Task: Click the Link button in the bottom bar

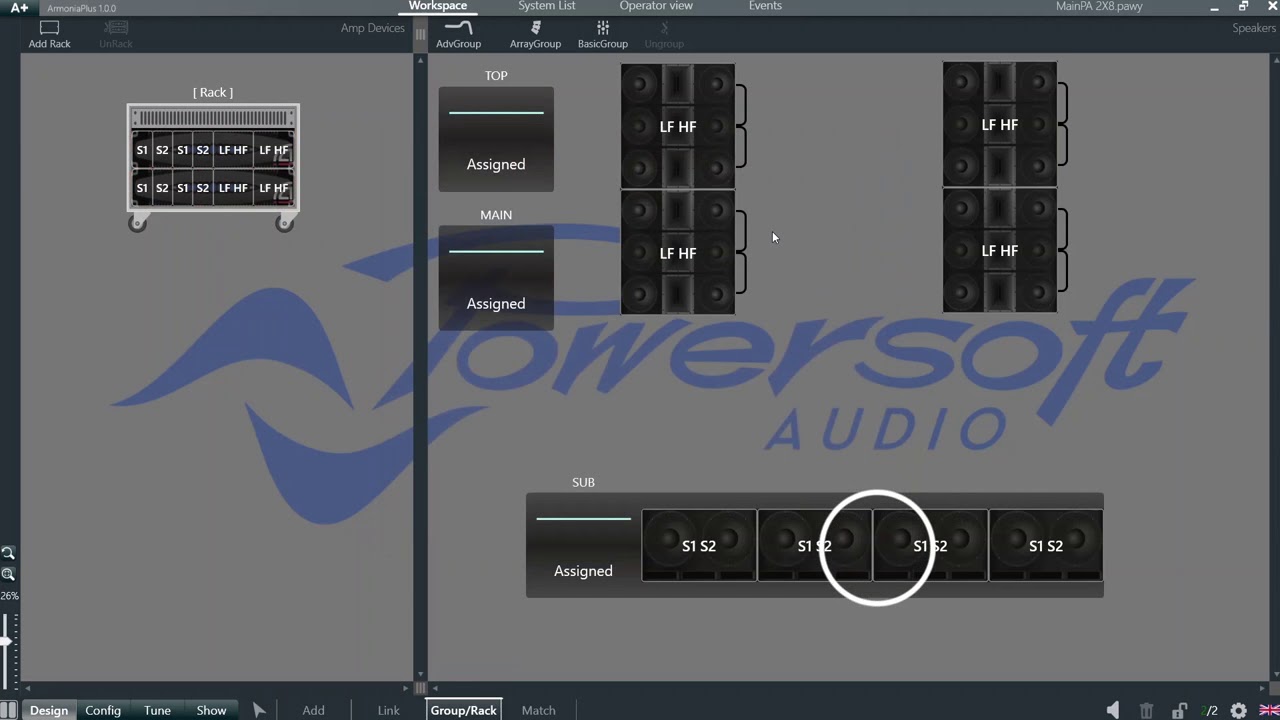Action: point(388,710)
